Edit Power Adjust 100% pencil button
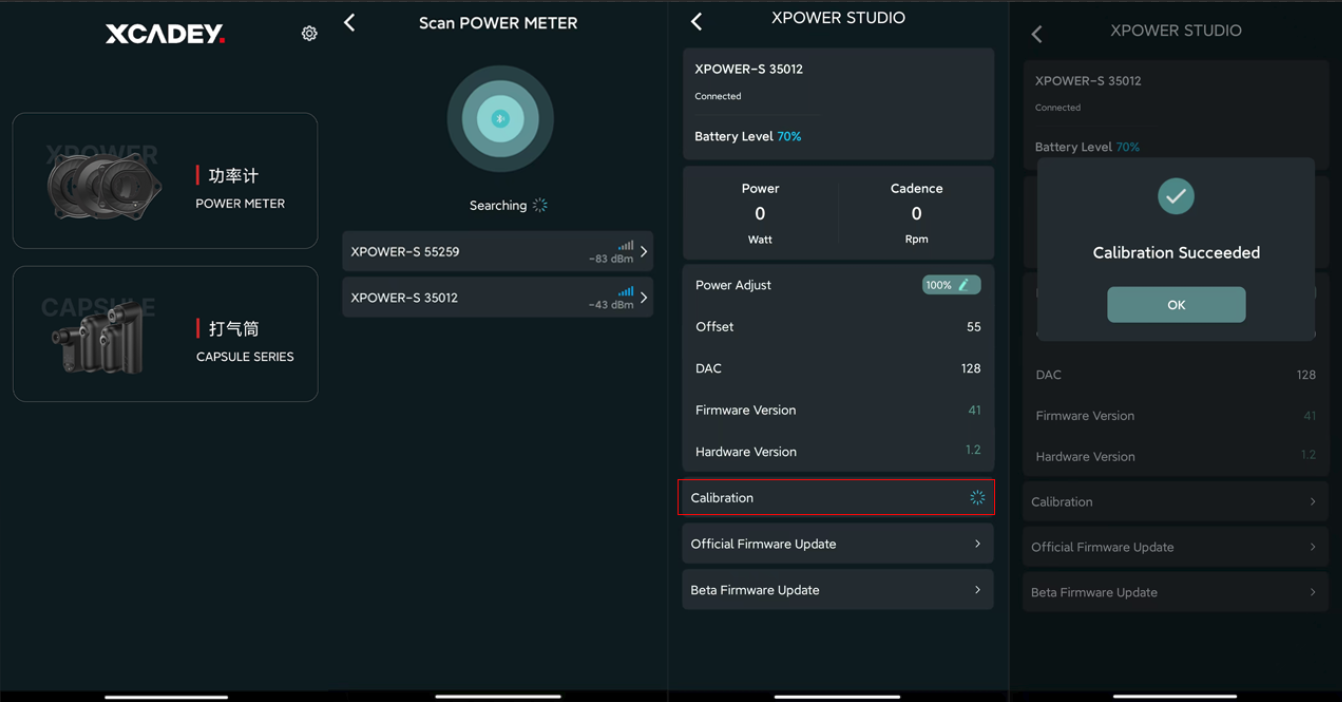The image size is (1342, 702). tap(951, 285)
